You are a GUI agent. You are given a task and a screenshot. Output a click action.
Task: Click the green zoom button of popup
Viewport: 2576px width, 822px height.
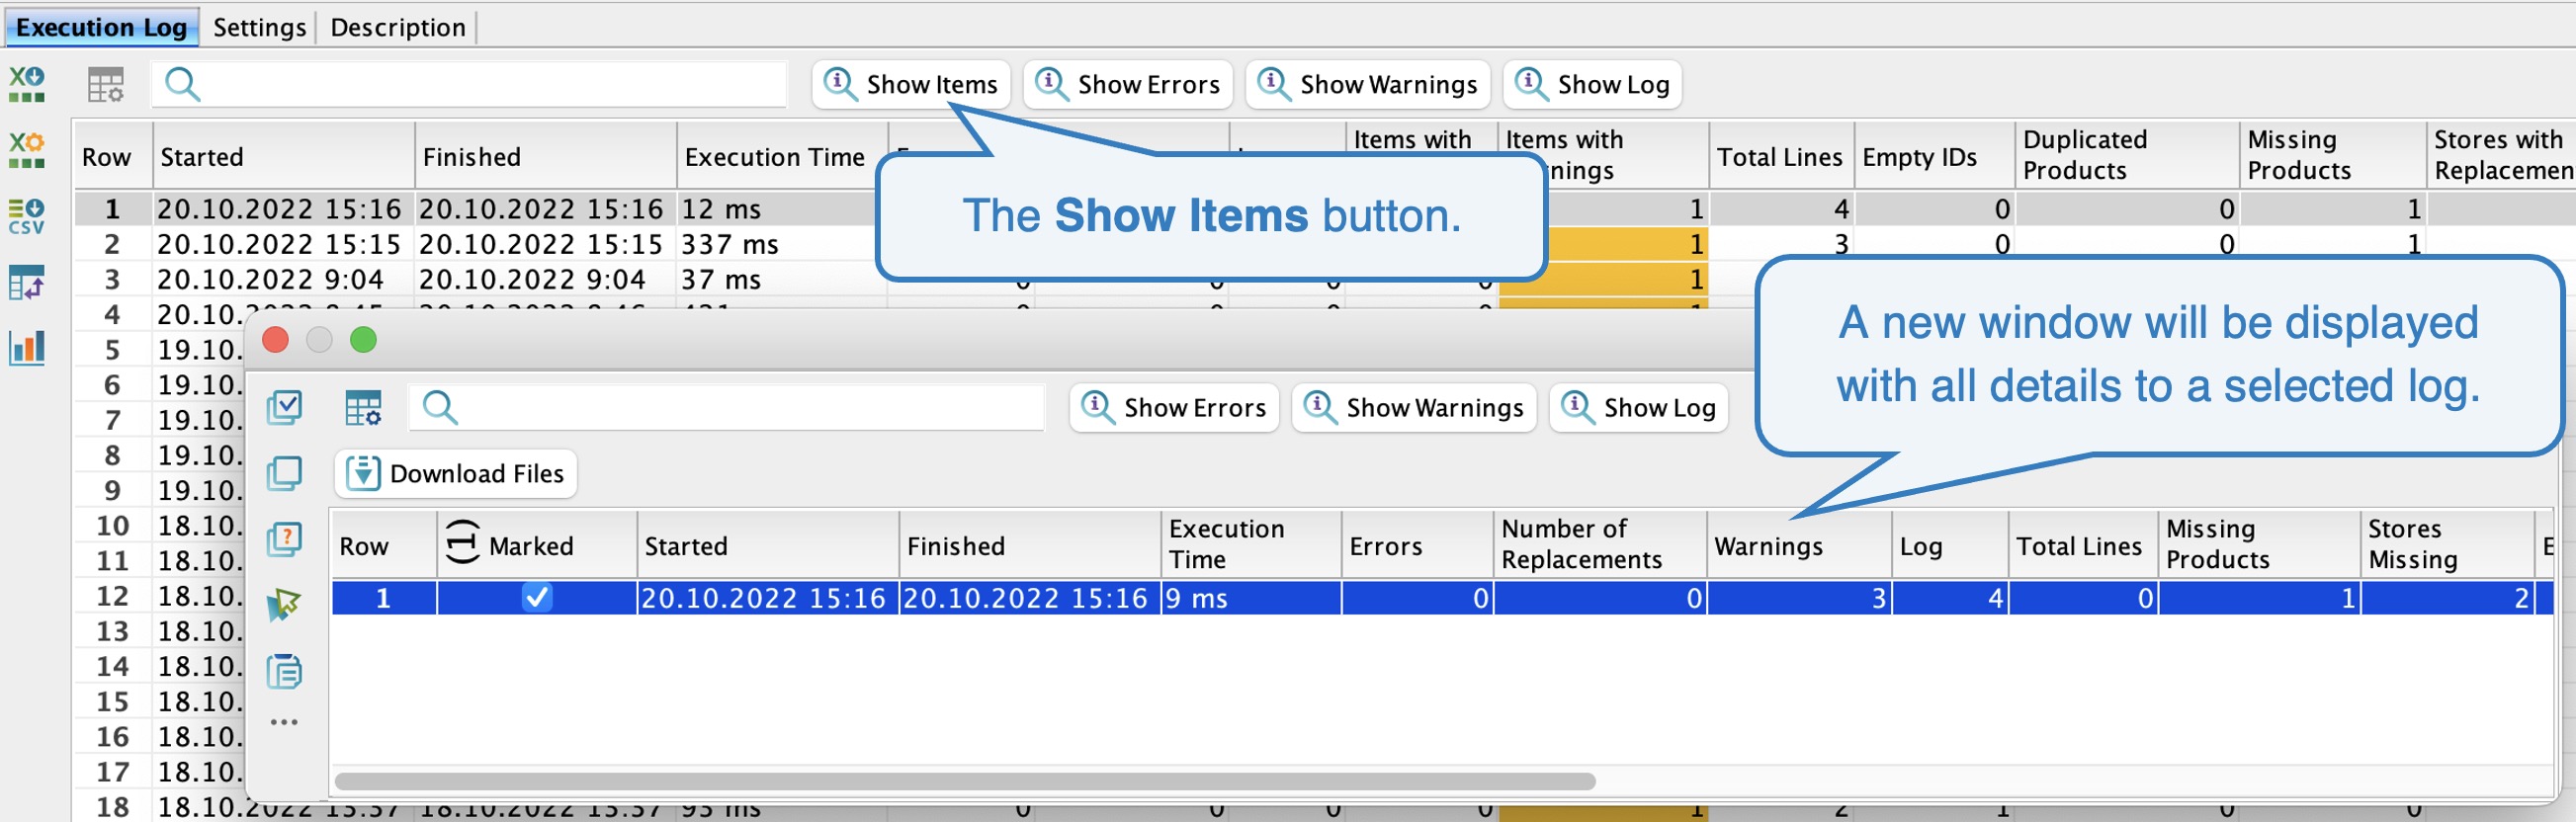pos(364,340)
